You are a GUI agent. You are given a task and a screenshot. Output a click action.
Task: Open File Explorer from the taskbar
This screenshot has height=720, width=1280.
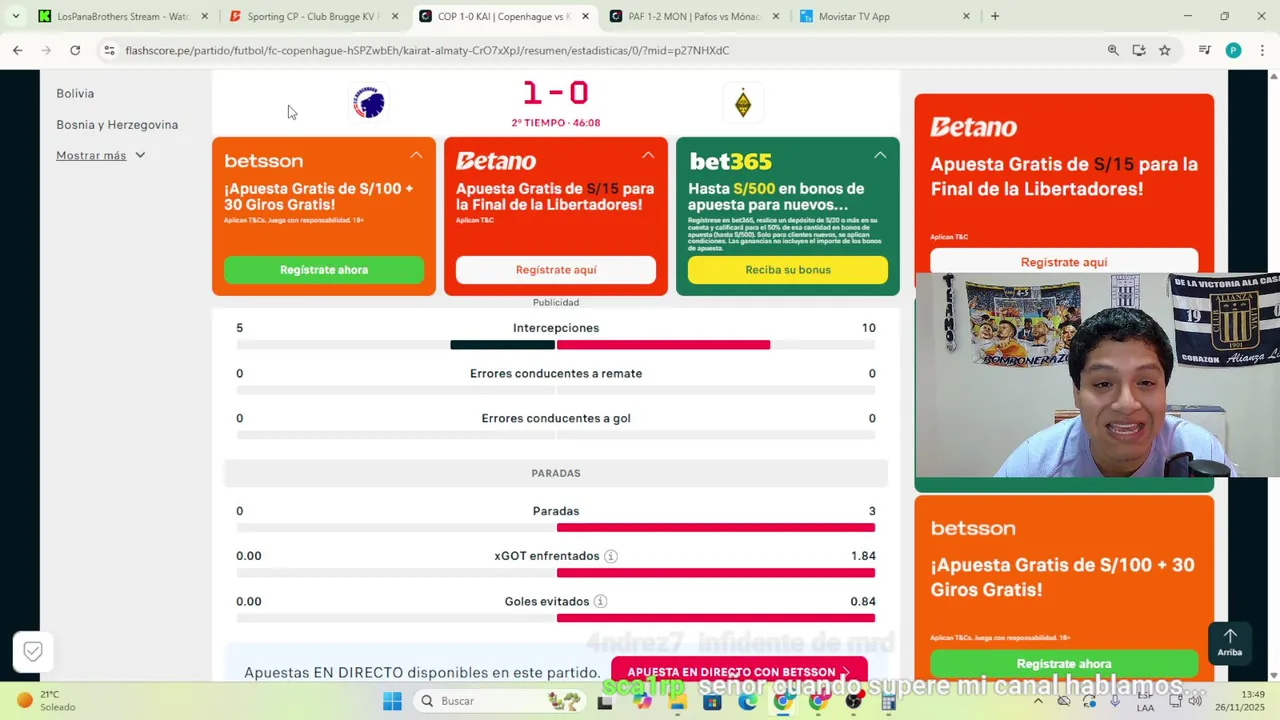(677, 701)
